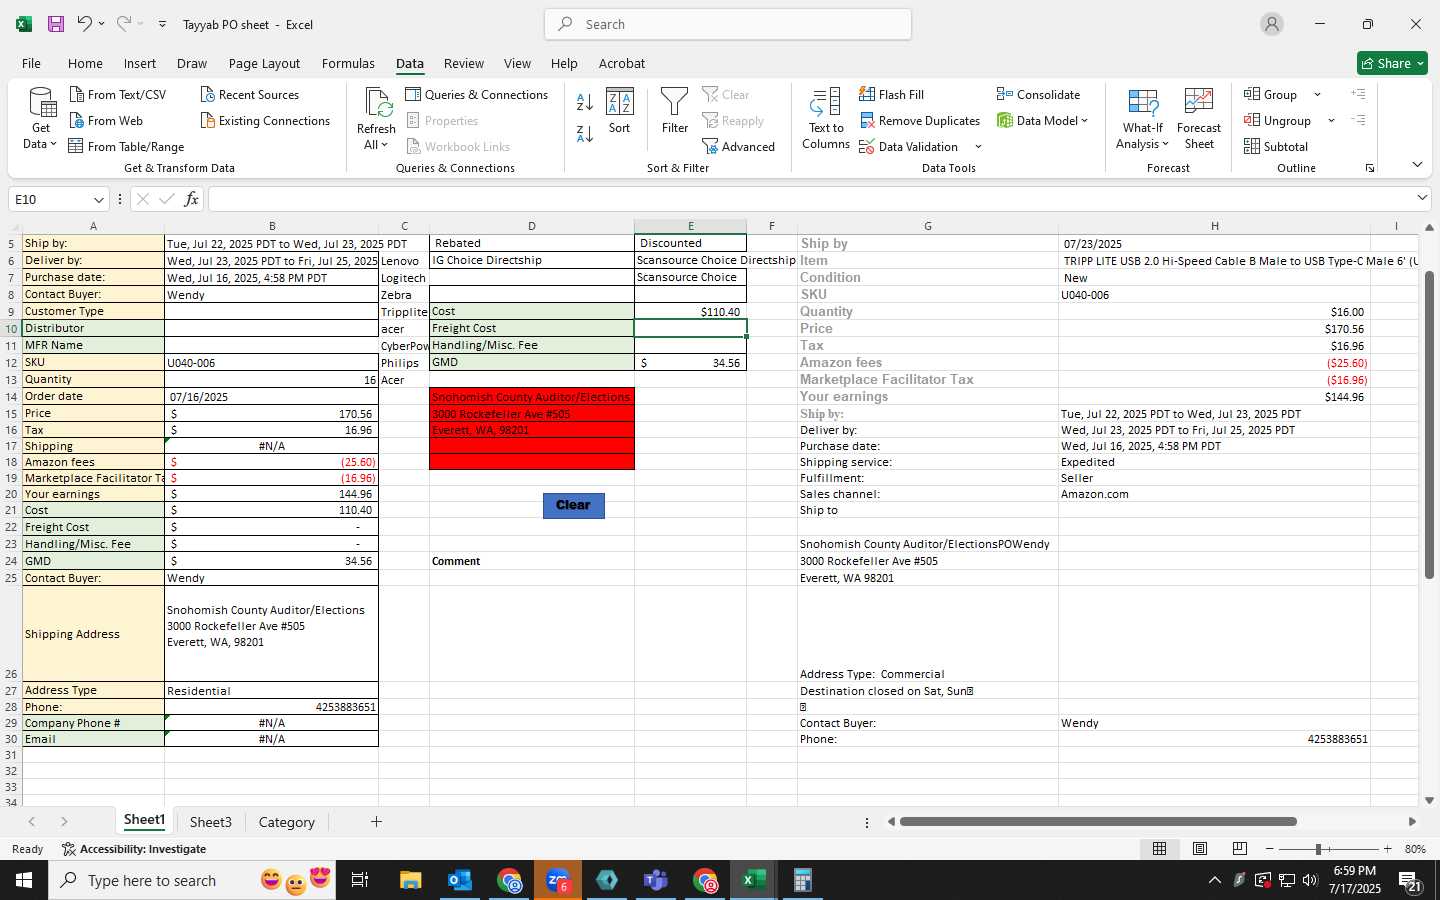Click inside the formula bar input
Screen dimensions: 1440x900
click(810, 199)
